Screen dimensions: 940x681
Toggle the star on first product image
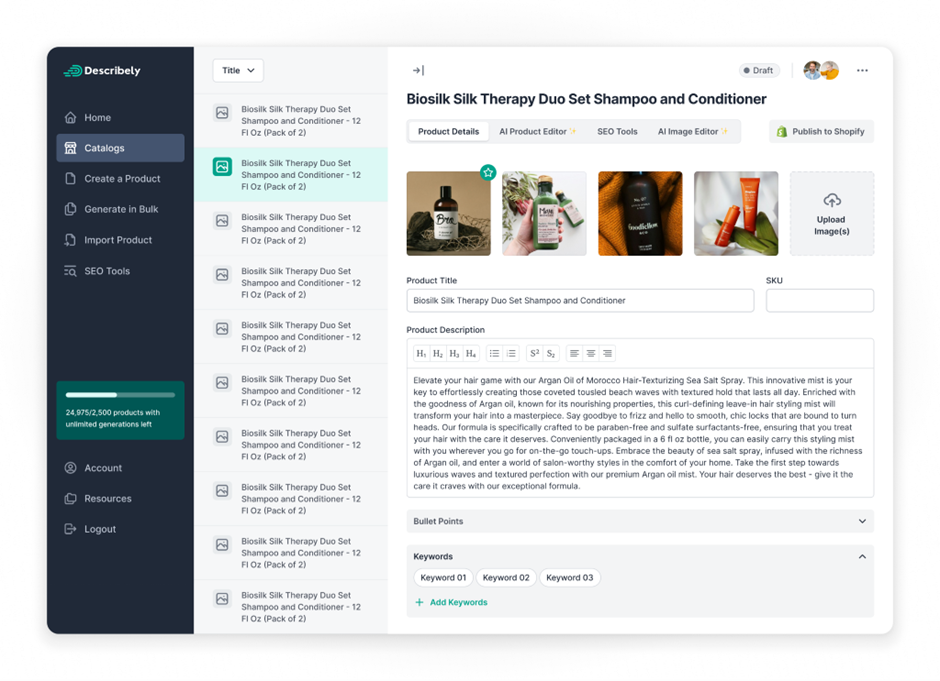click(x=488, y=172)
